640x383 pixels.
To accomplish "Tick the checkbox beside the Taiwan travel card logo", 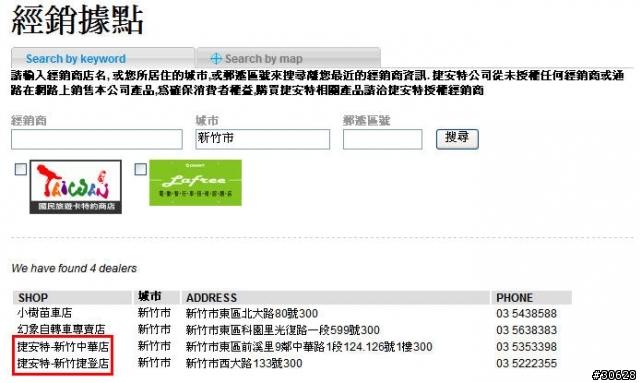I will coord(20,169).
